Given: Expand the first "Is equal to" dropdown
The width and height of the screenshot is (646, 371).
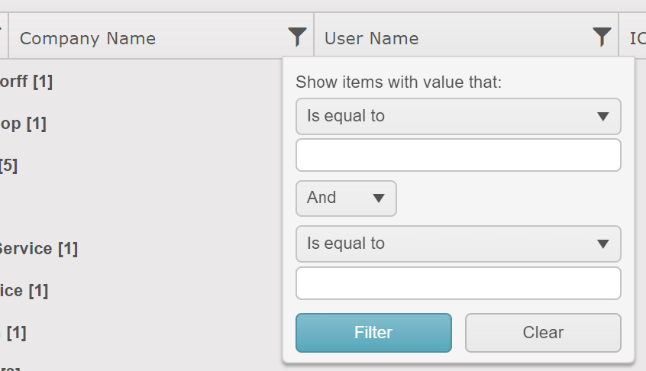Looking at the screenshot, I should tap(458, 116).
